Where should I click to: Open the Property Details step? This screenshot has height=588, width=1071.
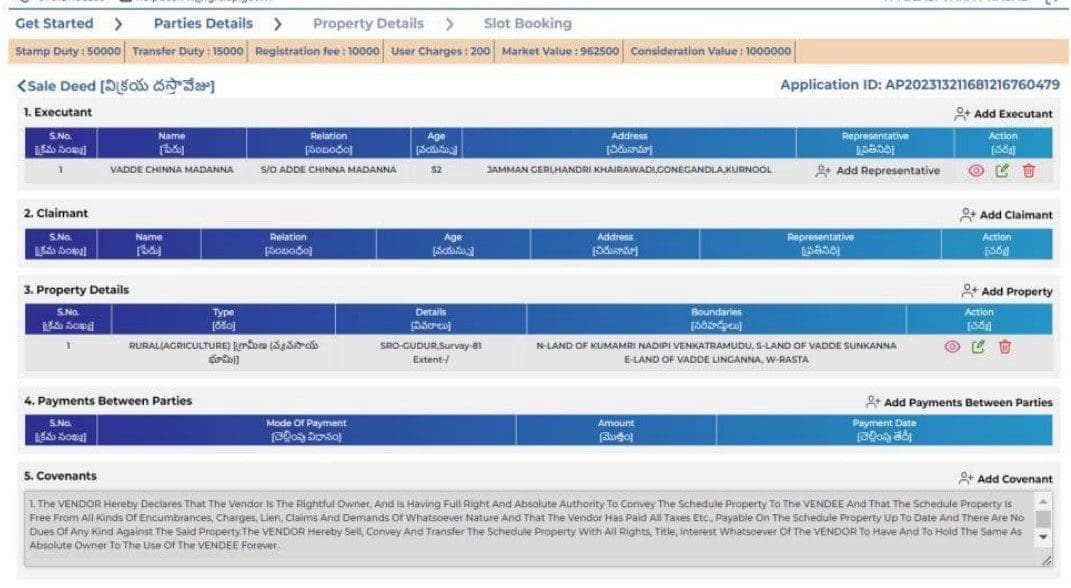368,24
